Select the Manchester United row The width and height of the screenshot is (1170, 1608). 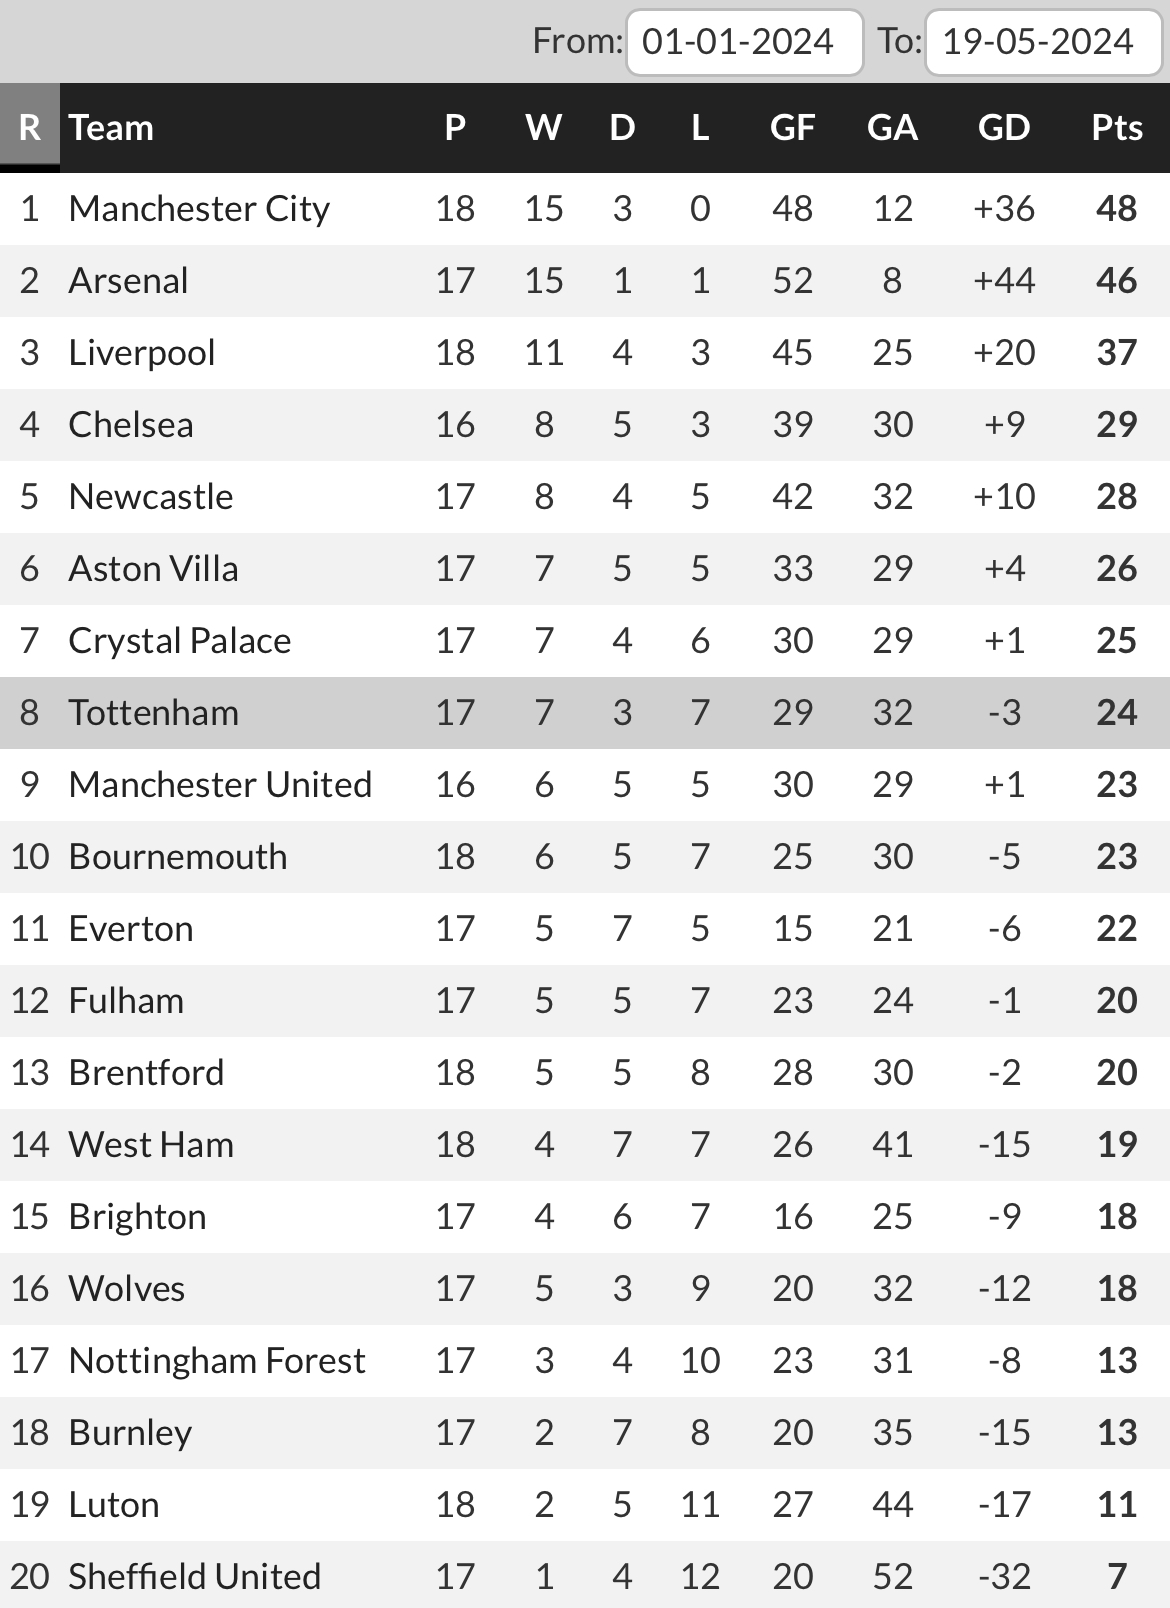tap(585, 784)
